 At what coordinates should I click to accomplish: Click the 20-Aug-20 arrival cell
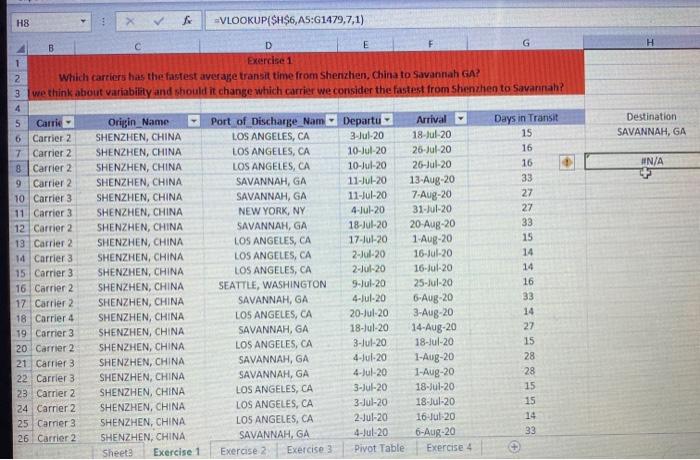pyautogui.click(x=432, y=224)
